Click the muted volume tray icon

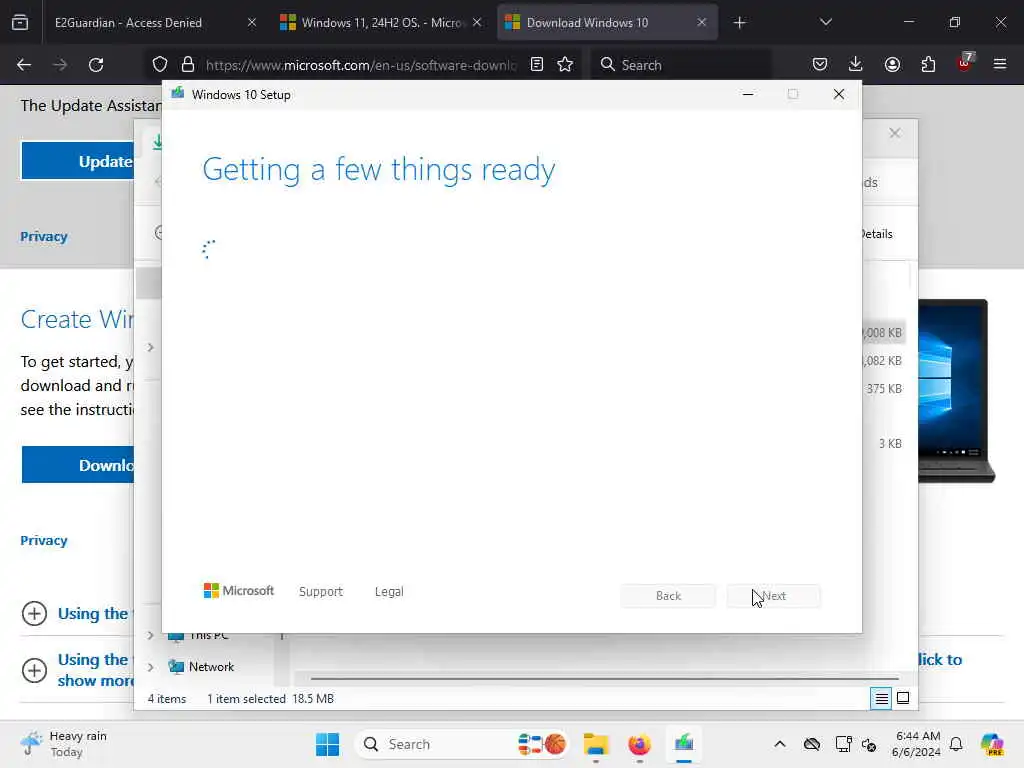(869, 744)
